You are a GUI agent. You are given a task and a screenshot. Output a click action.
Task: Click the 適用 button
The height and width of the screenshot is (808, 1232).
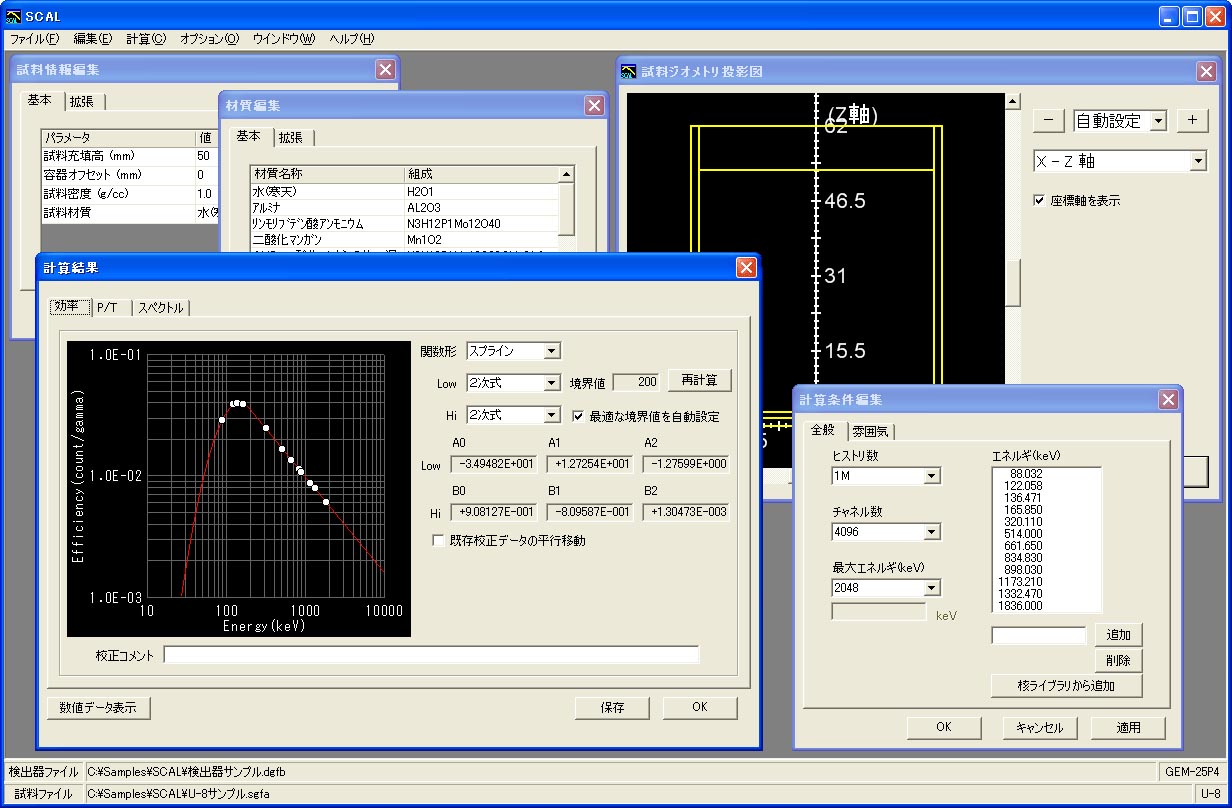click(1128, 727)
